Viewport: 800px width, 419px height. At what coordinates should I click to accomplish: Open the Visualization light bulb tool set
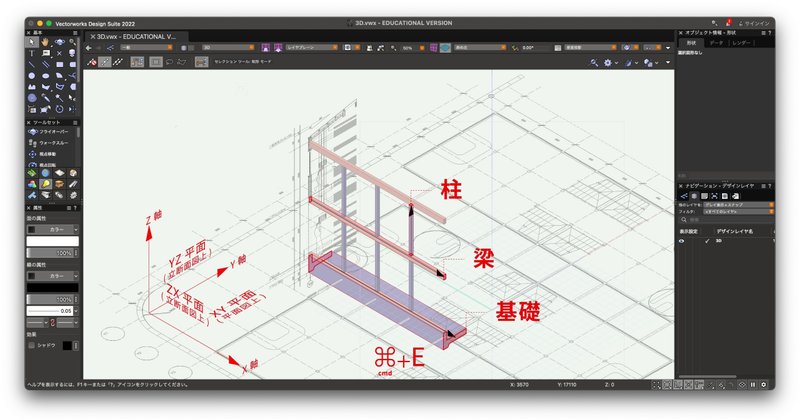pos(46,184)
